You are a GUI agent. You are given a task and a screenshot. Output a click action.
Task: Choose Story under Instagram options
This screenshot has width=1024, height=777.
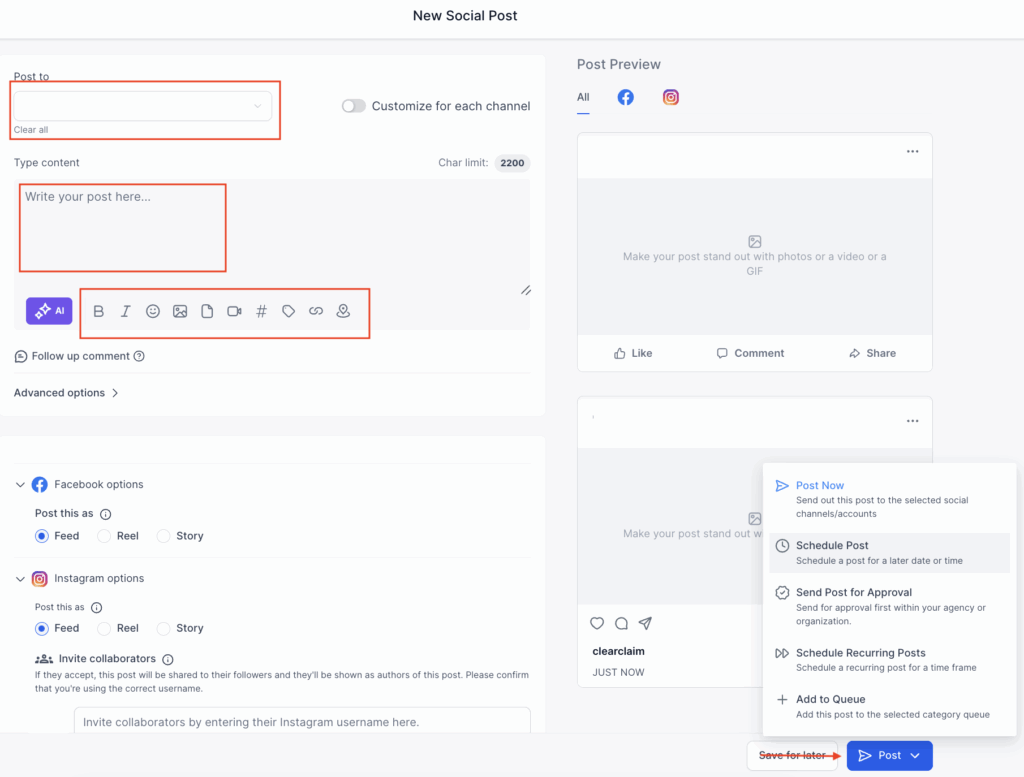tap(164, 628)
